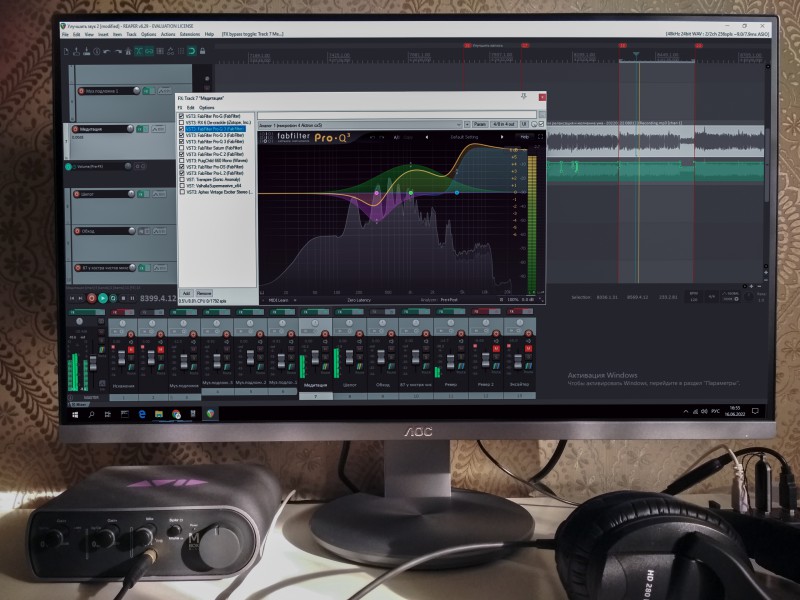Toggle Pro-Q 3 full screen icon

(x=540, y=137)
